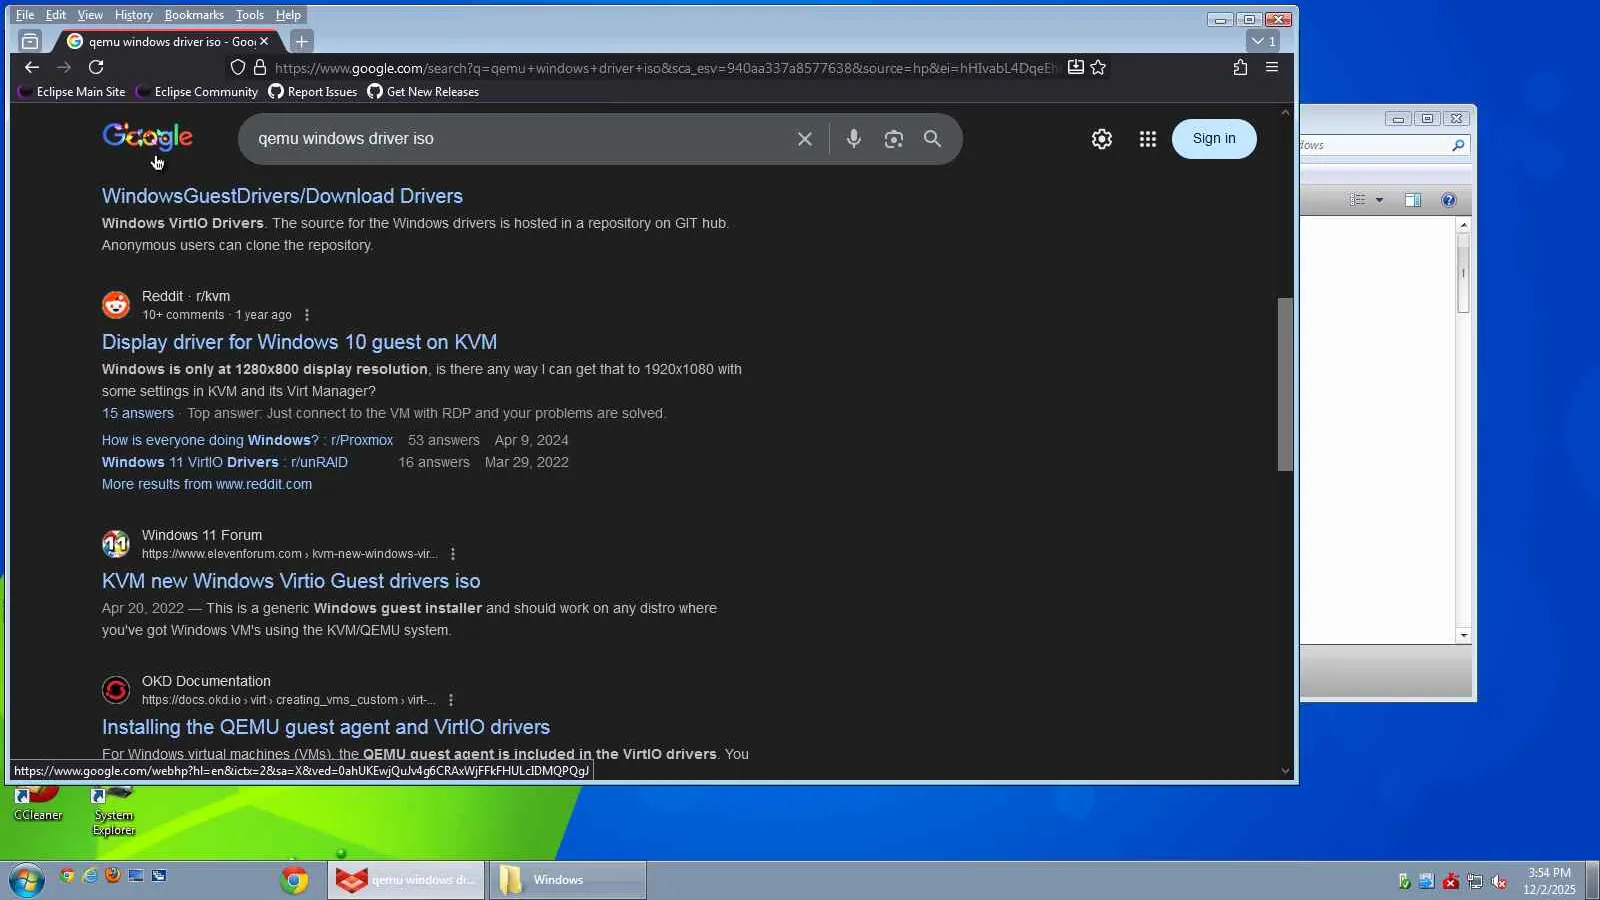
Task: Open the Eclipse Community bookmark
Action: pos(197,92)
